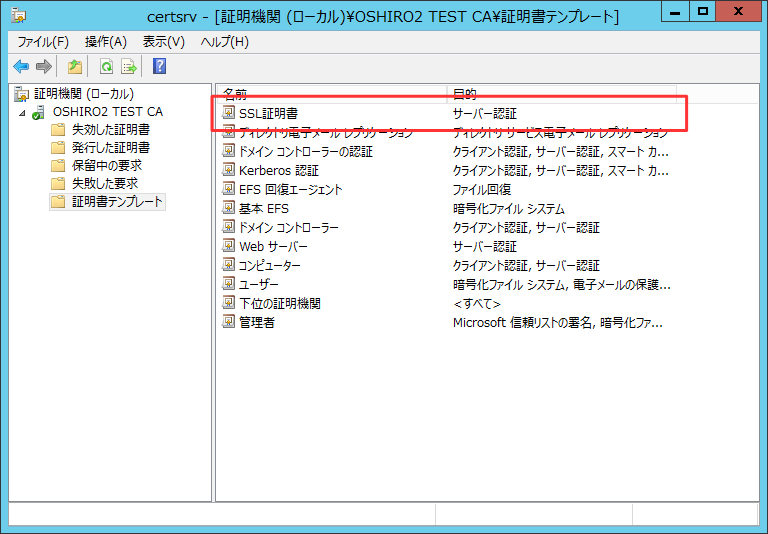This screenshot has width=768, height=534.
Task: Minimize the certsrv window
Action: (x=675, y=11)
